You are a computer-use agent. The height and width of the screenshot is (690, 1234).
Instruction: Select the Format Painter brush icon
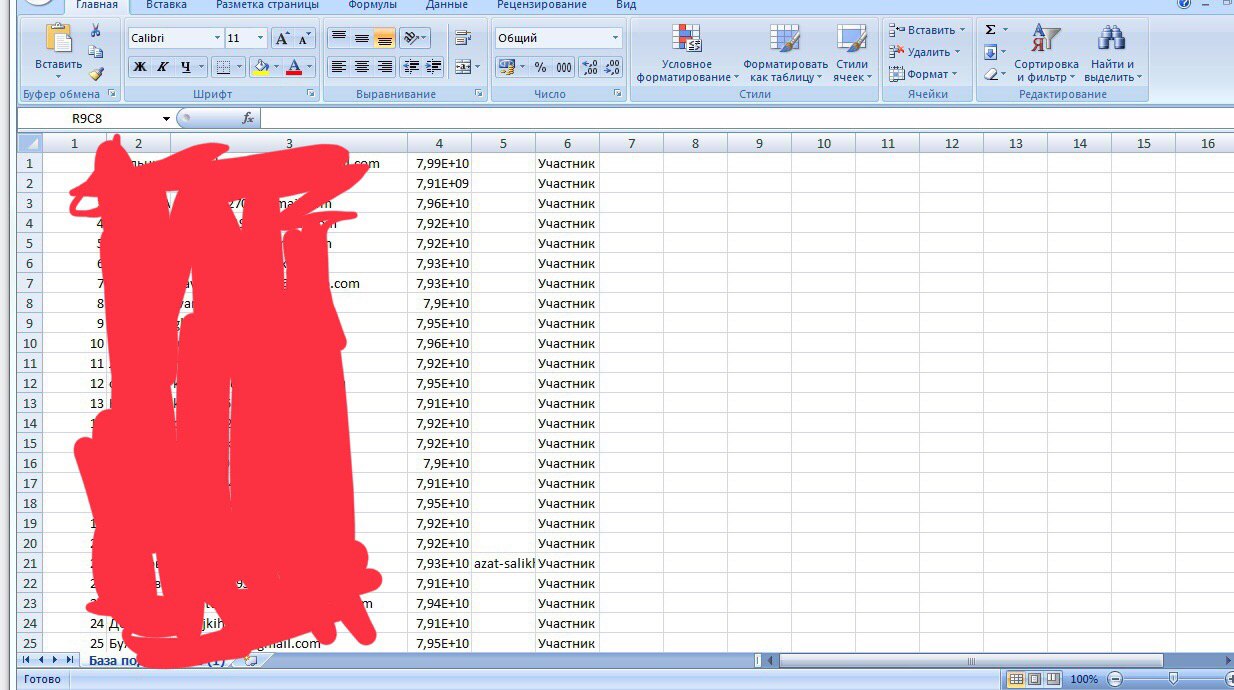(x=96, y=73)
